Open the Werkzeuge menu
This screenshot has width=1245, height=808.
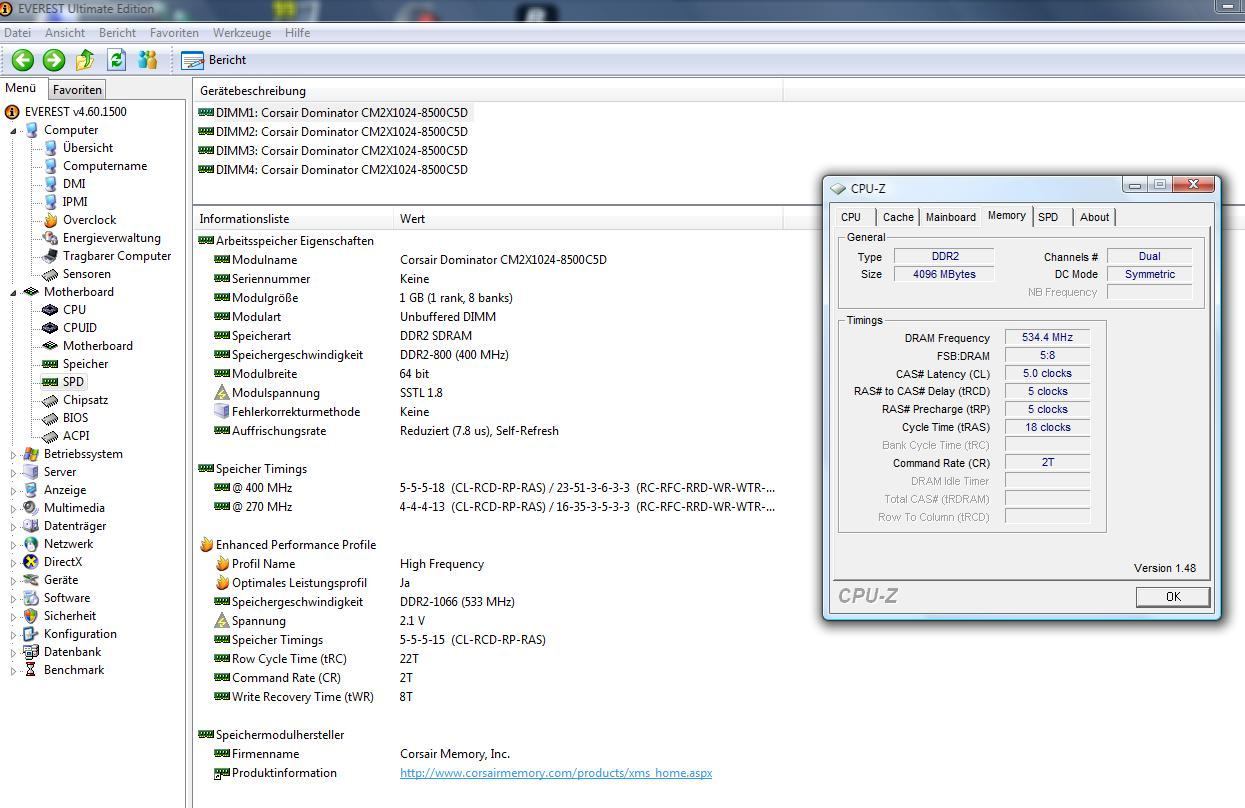click(242, 33)
